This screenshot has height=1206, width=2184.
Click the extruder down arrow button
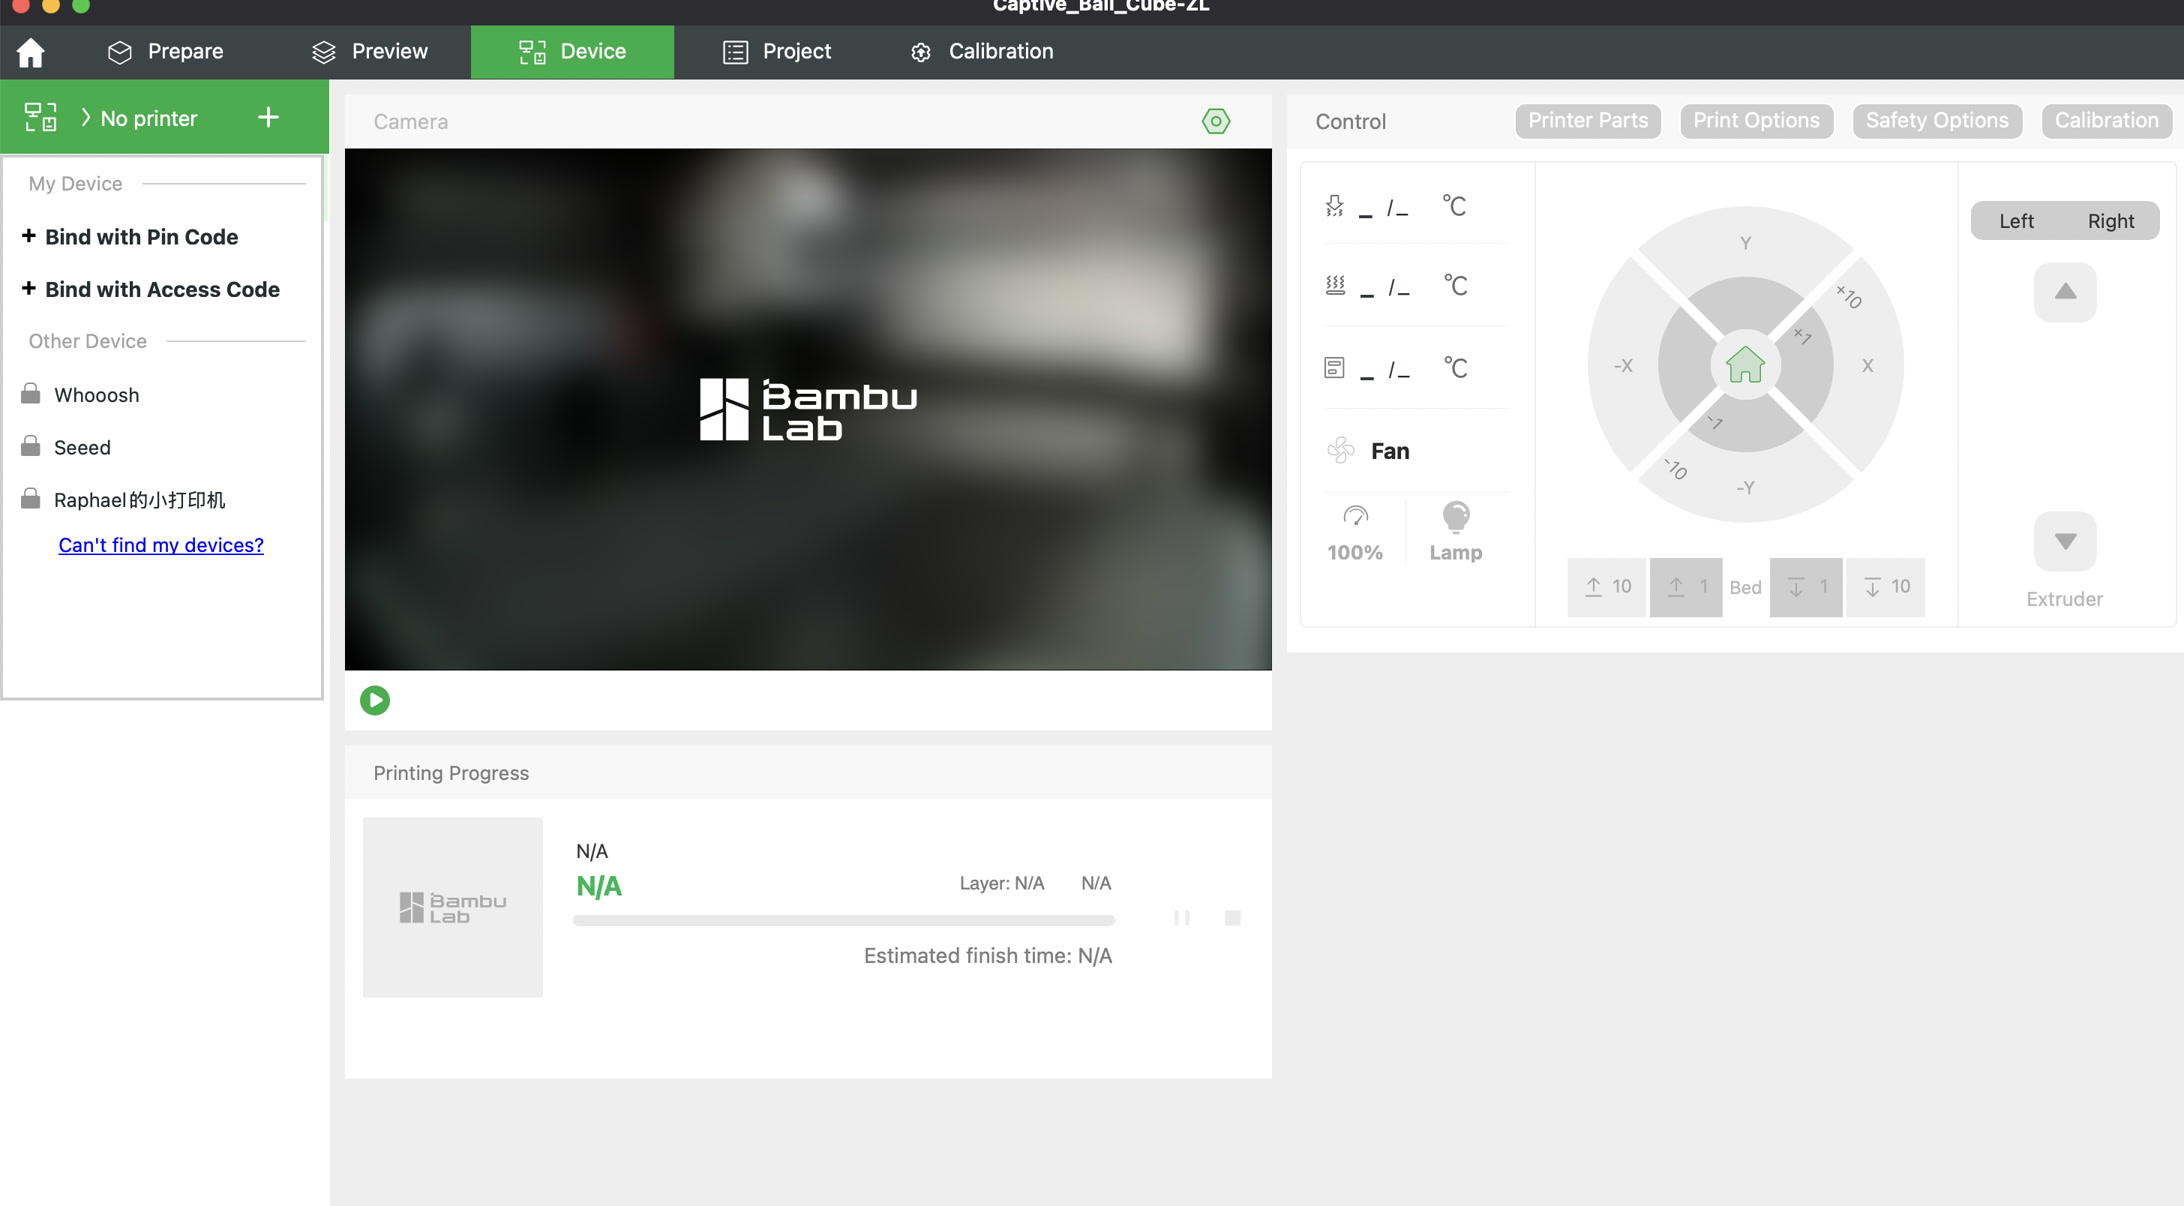point(2065,541)
